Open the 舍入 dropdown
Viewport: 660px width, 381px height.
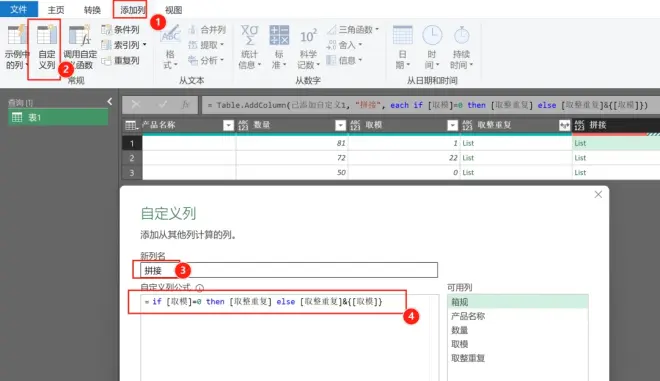[x=345, y=45]
